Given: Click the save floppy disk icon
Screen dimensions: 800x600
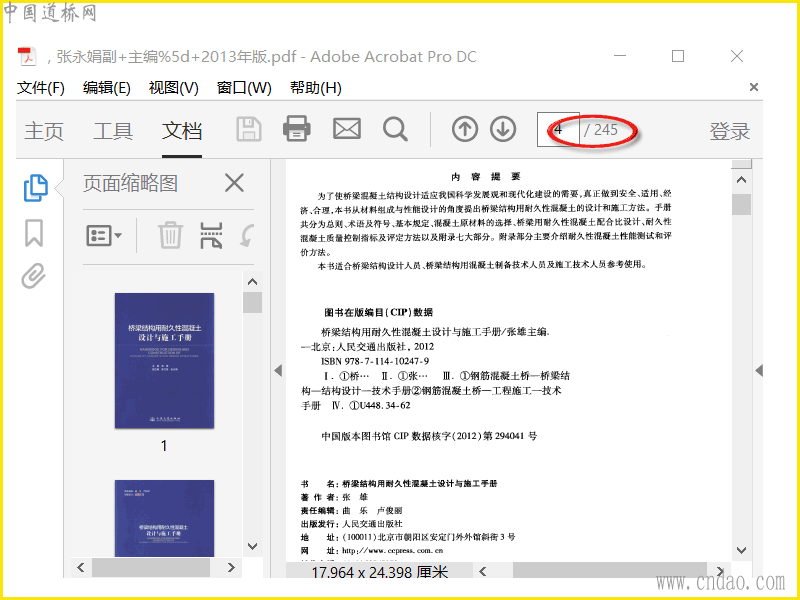Looking at the screenshot, I should (x=249, y=129).
